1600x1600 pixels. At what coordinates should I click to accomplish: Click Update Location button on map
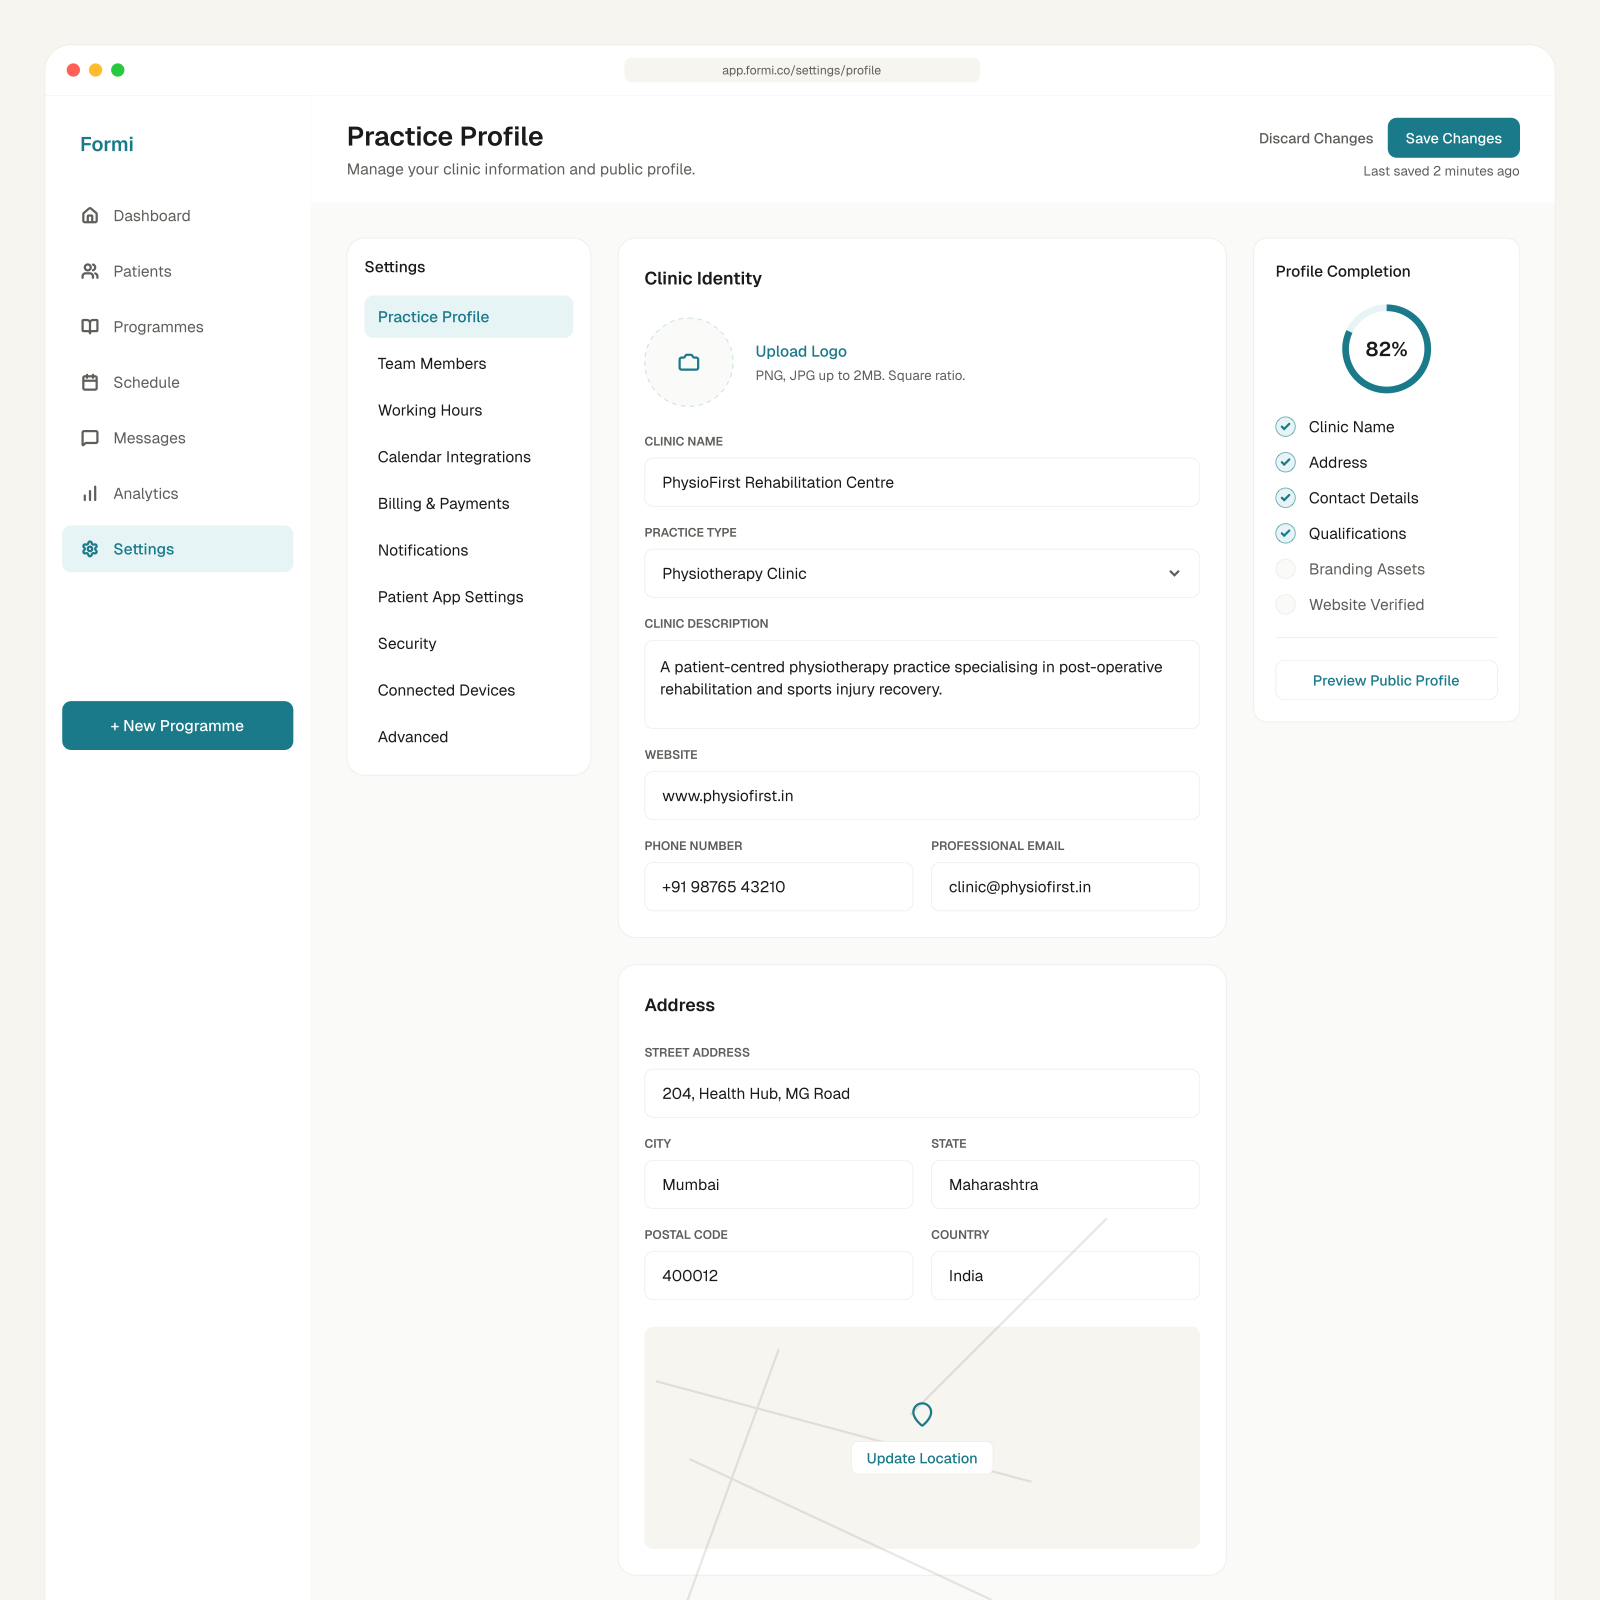click(x=922, y=1458)
